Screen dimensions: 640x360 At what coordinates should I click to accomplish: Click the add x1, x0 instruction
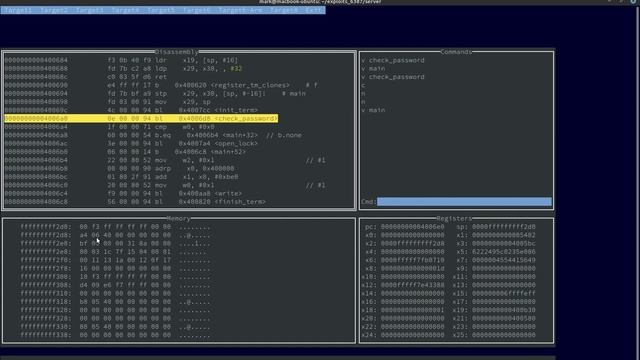121,177
